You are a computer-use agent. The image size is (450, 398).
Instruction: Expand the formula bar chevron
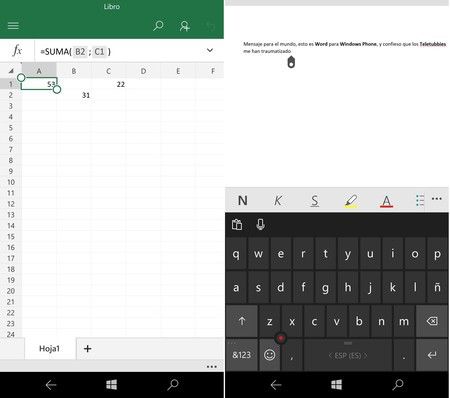click(210, 50)
